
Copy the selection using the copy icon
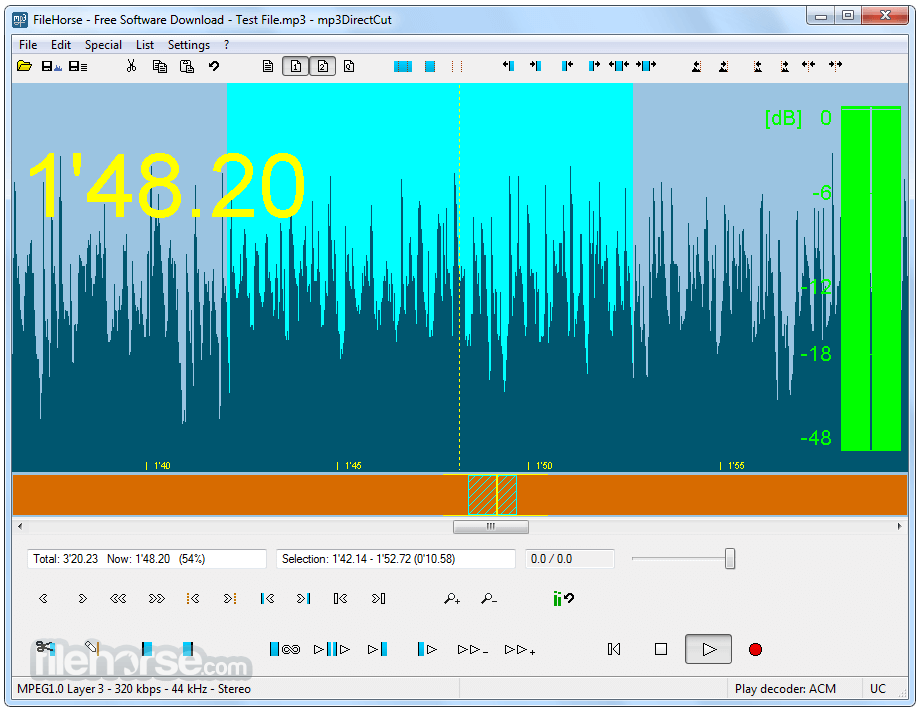160,66
